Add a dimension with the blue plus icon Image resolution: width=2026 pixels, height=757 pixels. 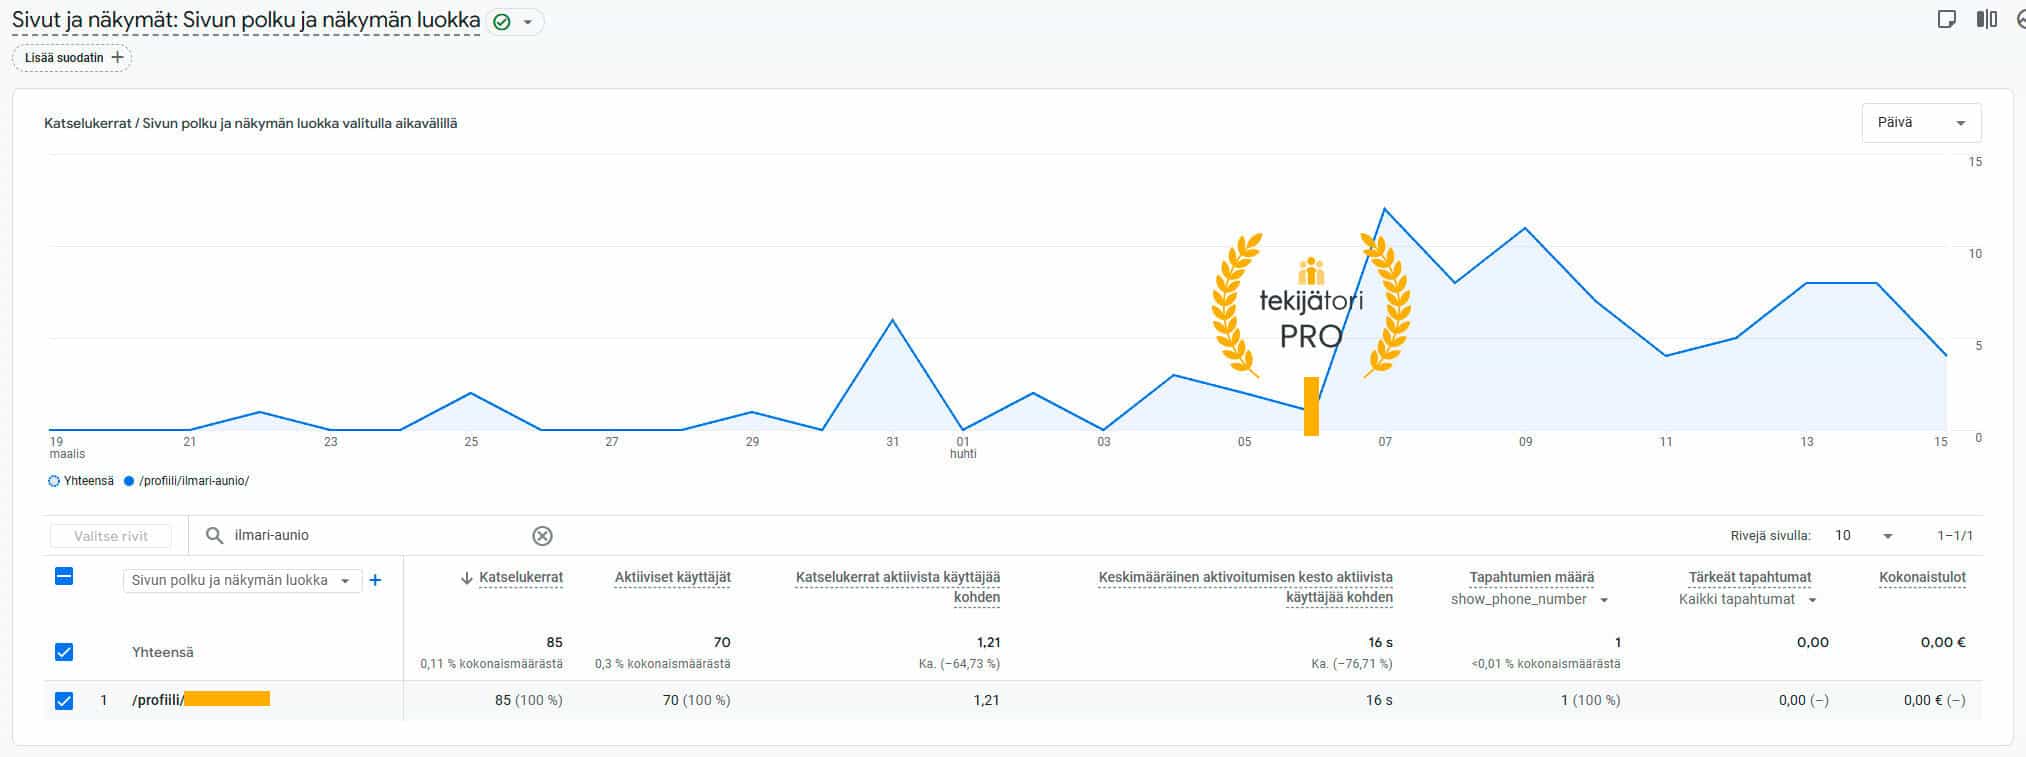coord(375,580)
